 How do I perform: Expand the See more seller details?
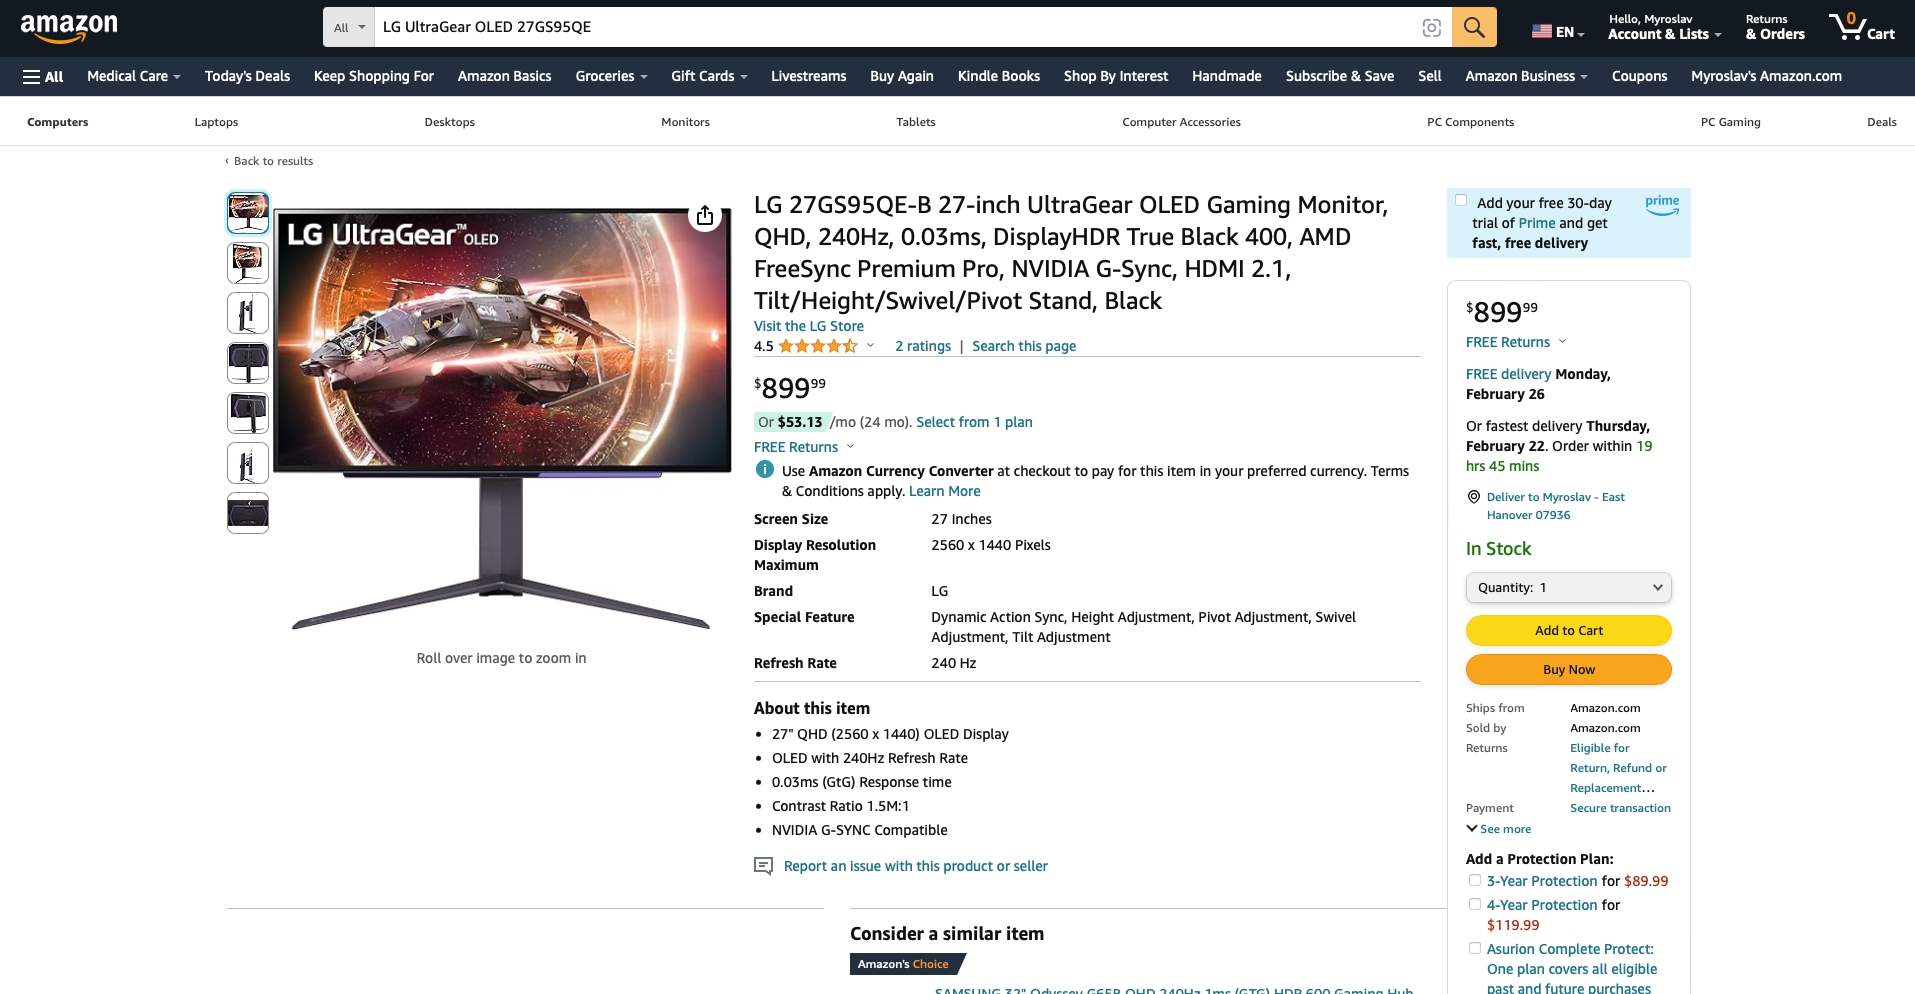[1499, 829]
